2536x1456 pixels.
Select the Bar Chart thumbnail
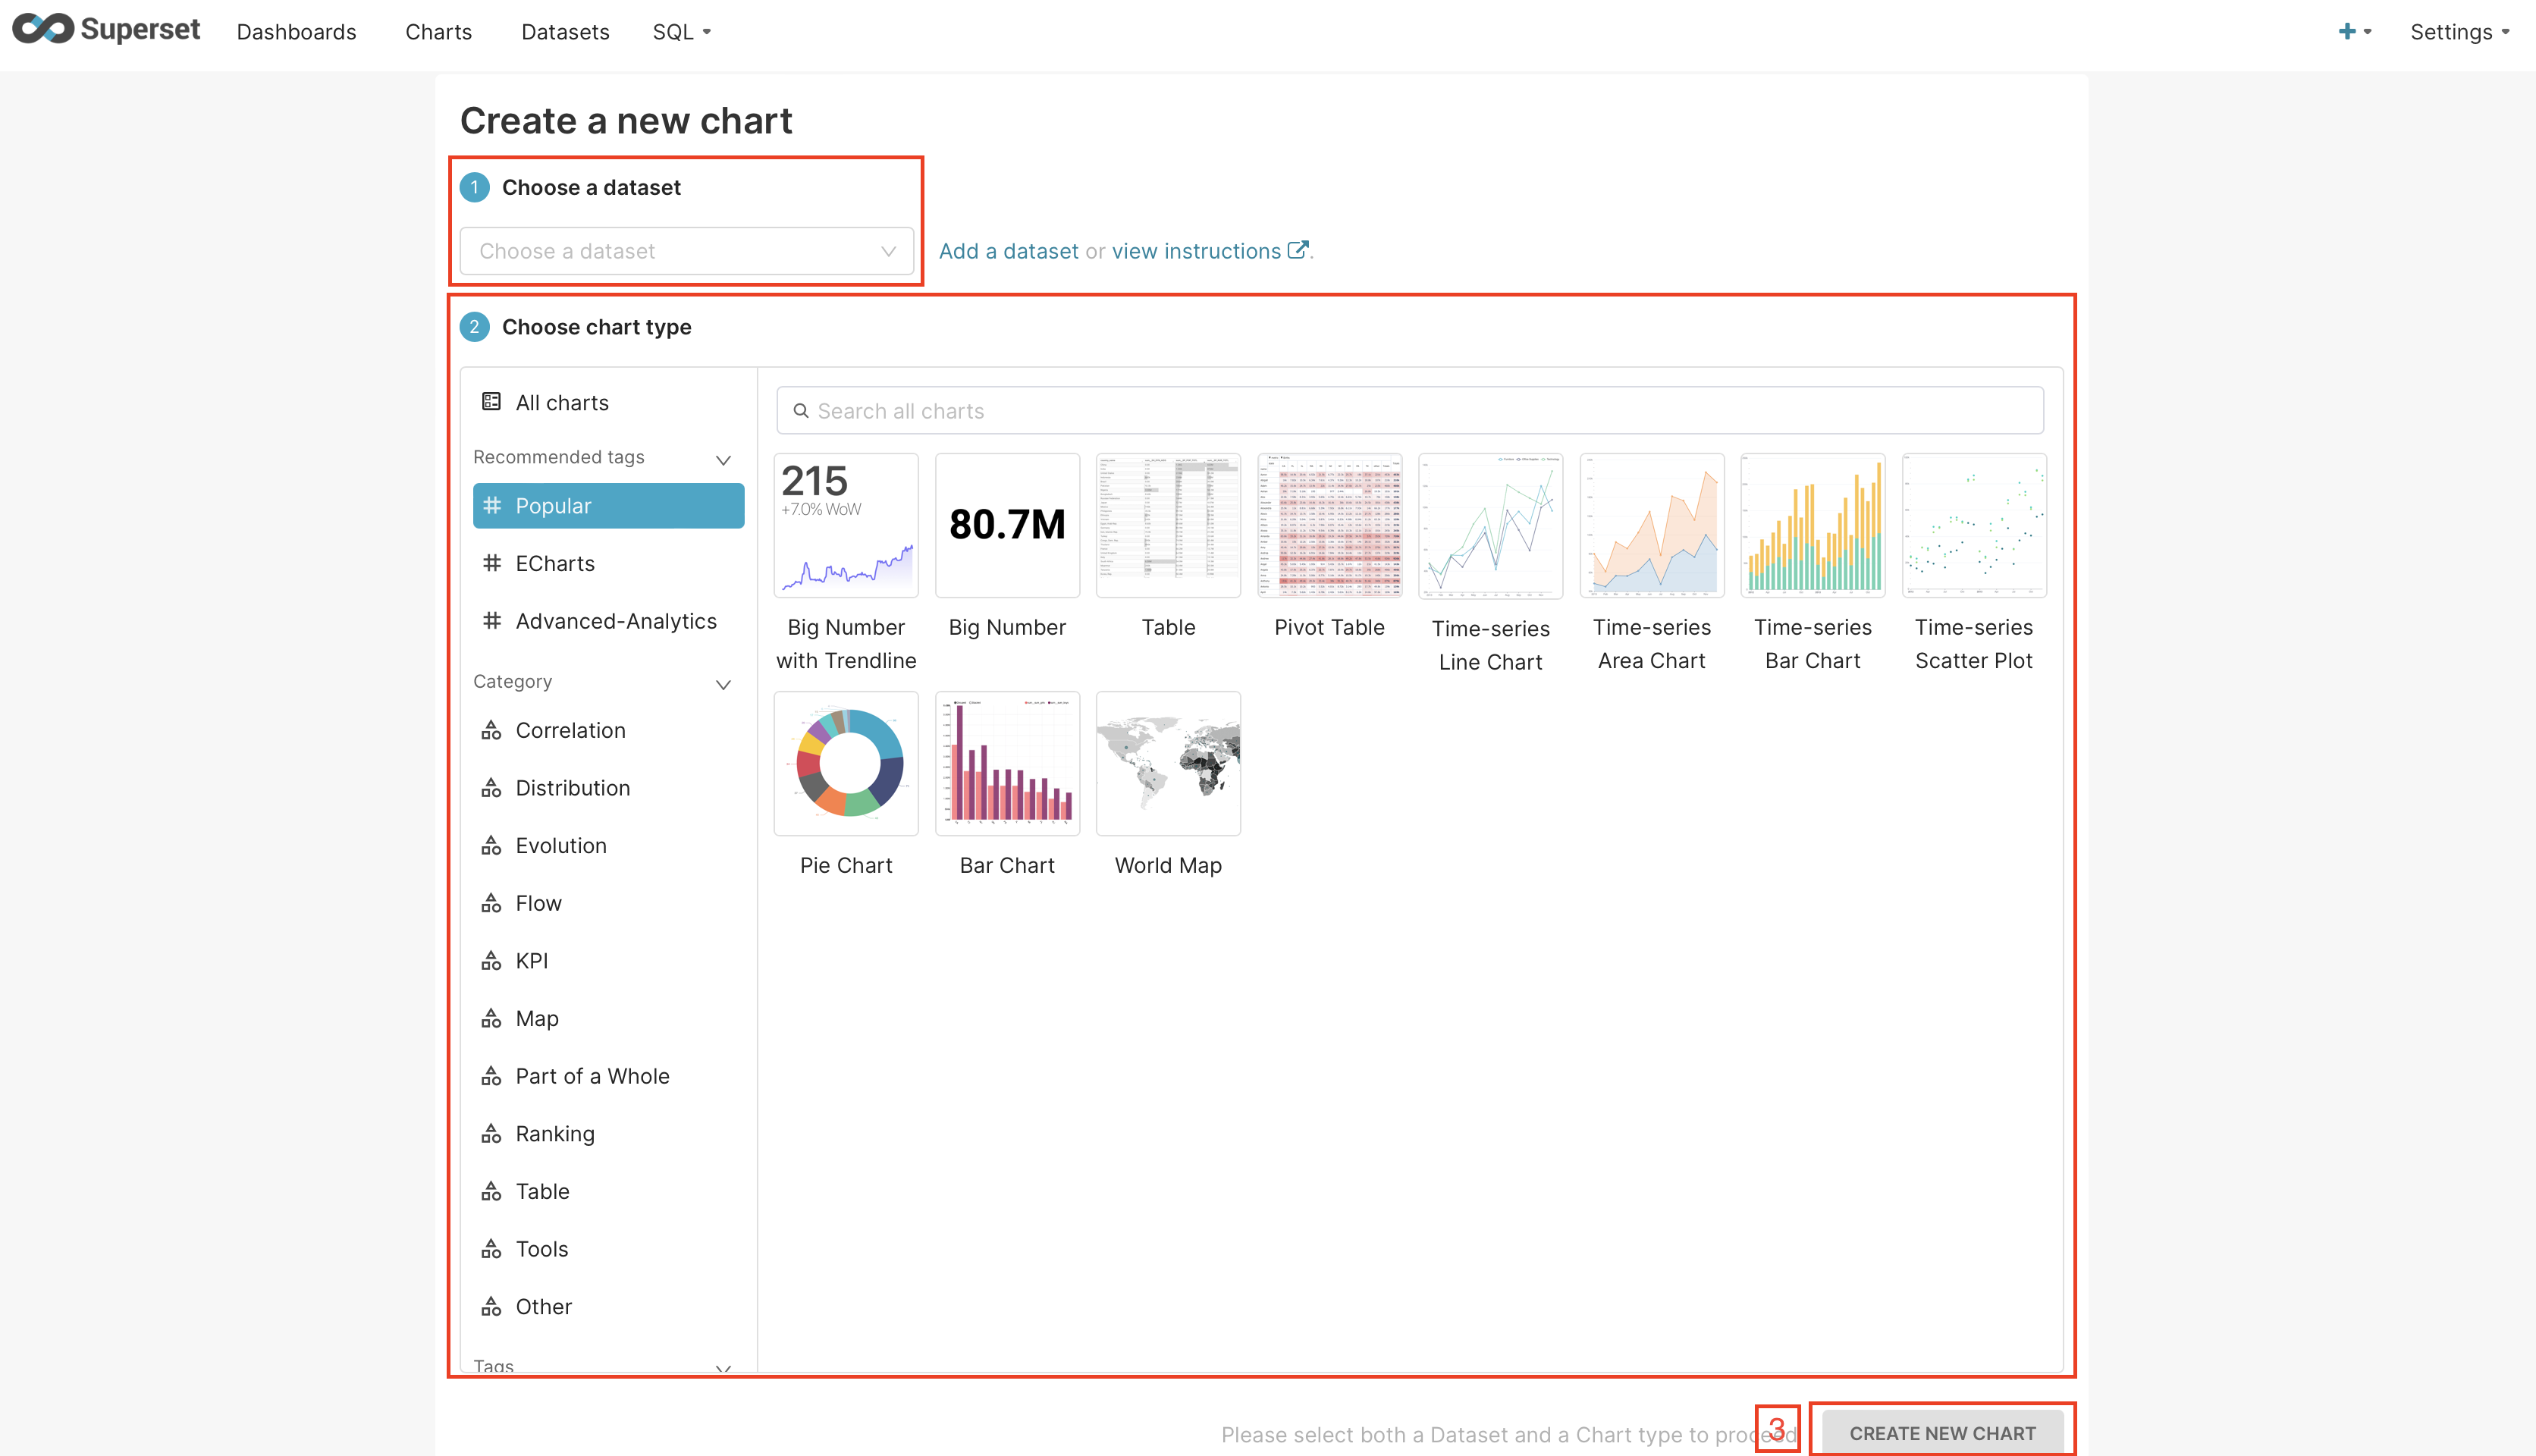1007,764
